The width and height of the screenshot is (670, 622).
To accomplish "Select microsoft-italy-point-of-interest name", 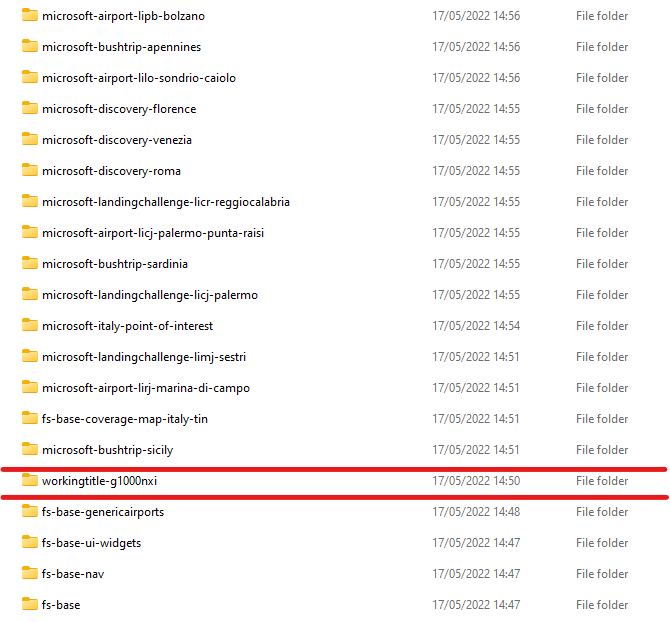I will coord(127,326).
